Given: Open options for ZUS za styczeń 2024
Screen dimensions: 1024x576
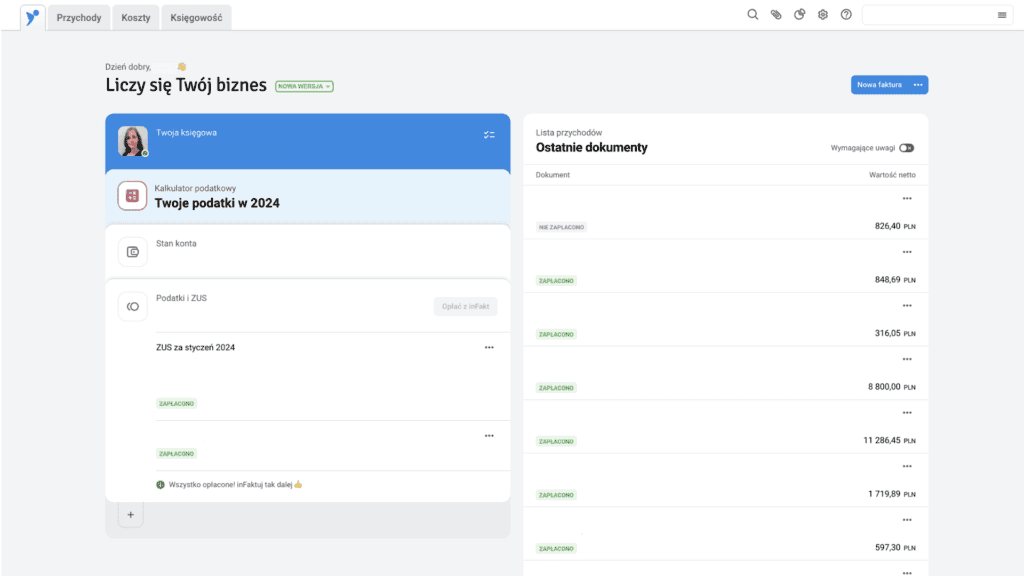Looking at the screenshot, I should click(489, 347).
